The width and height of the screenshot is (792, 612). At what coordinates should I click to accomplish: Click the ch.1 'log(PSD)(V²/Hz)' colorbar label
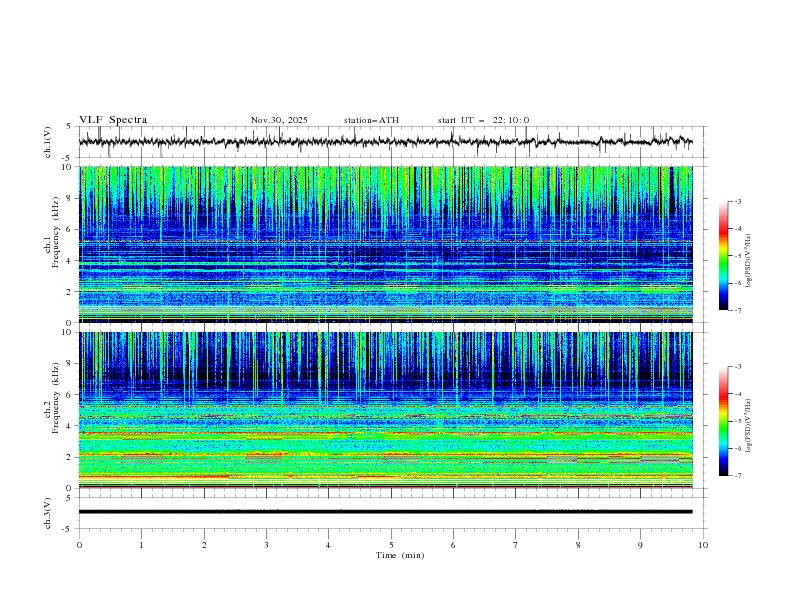point(749,261)
